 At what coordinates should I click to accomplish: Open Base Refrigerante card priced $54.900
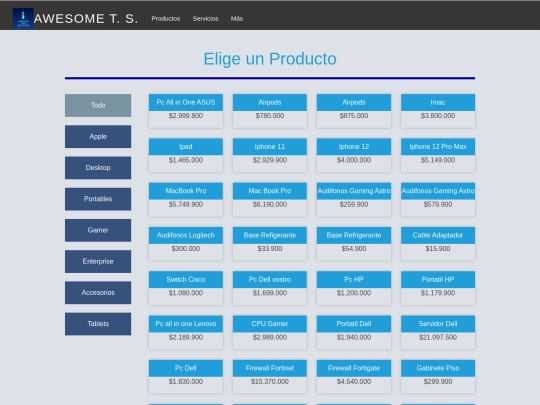[x=354, y=244]
